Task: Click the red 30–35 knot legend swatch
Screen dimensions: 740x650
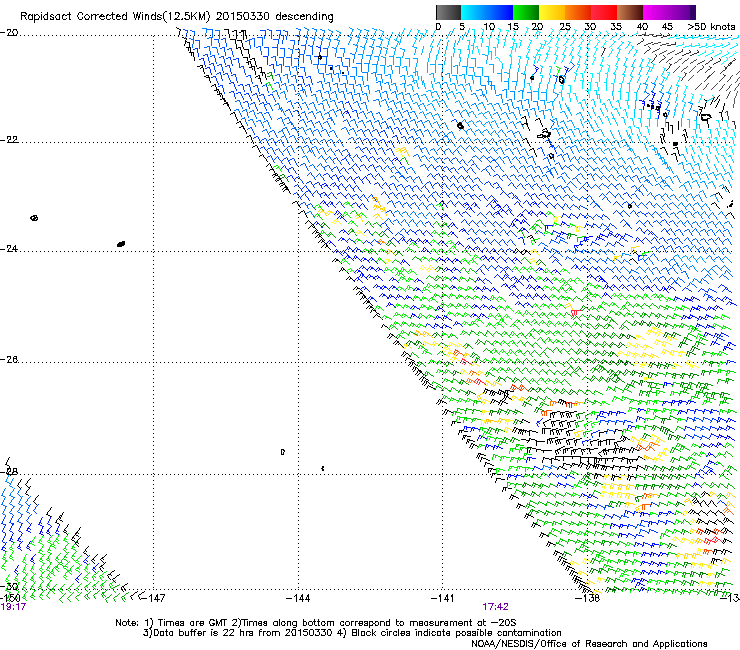Action: click(604, 12)
